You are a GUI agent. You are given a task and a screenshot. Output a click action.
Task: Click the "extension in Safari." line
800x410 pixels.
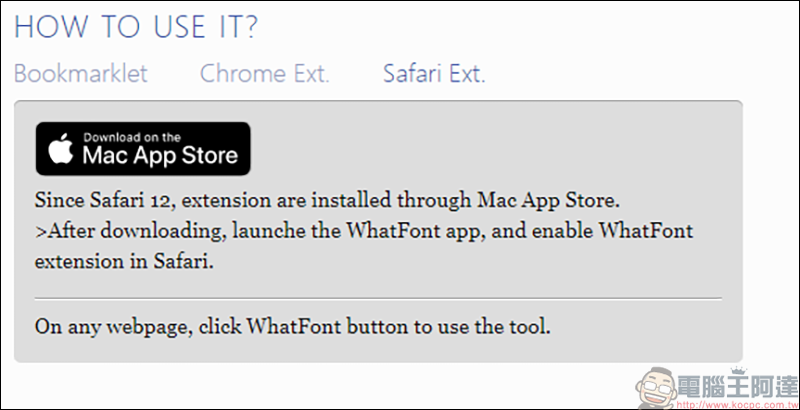tap(124, 262)
